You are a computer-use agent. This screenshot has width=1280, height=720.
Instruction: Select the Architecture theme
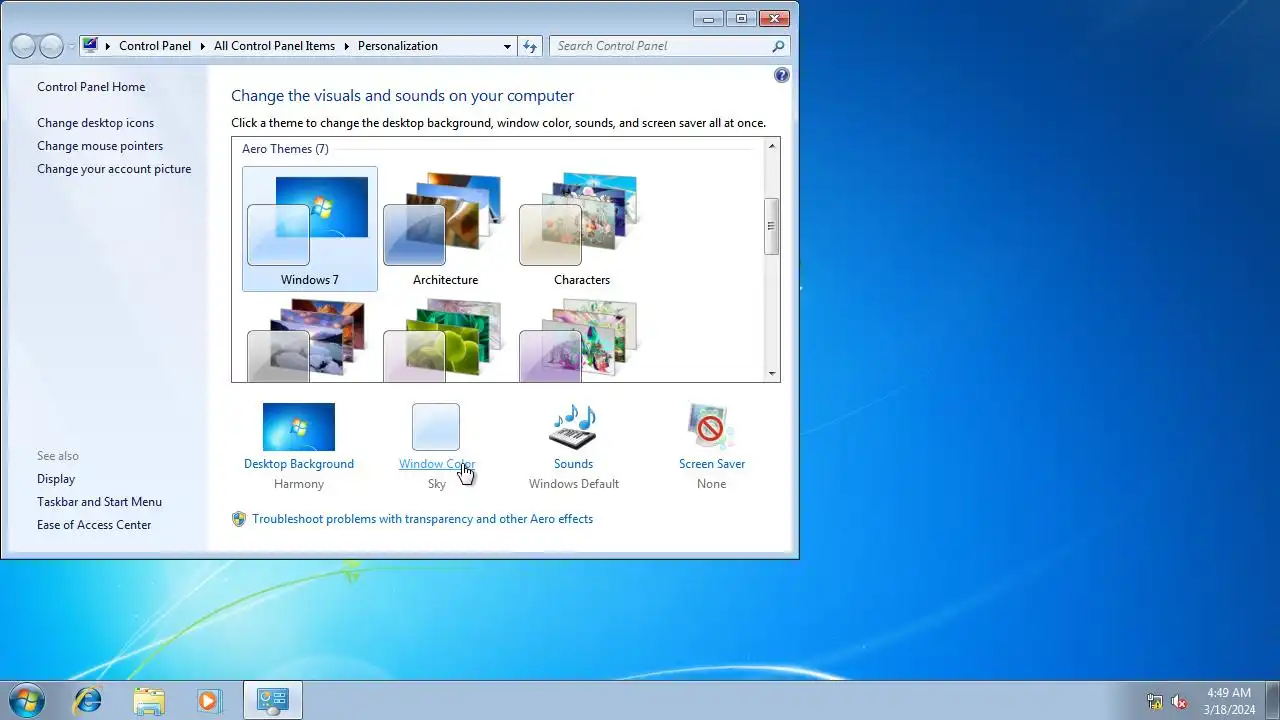click(446, 229)
